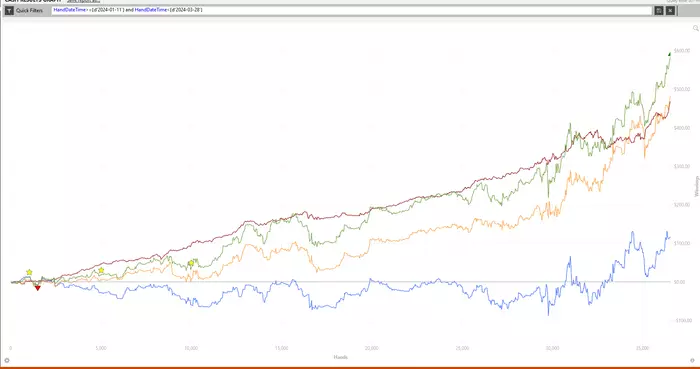
Task: Click the green upward triangle peak marker
Action: (669, 54)
